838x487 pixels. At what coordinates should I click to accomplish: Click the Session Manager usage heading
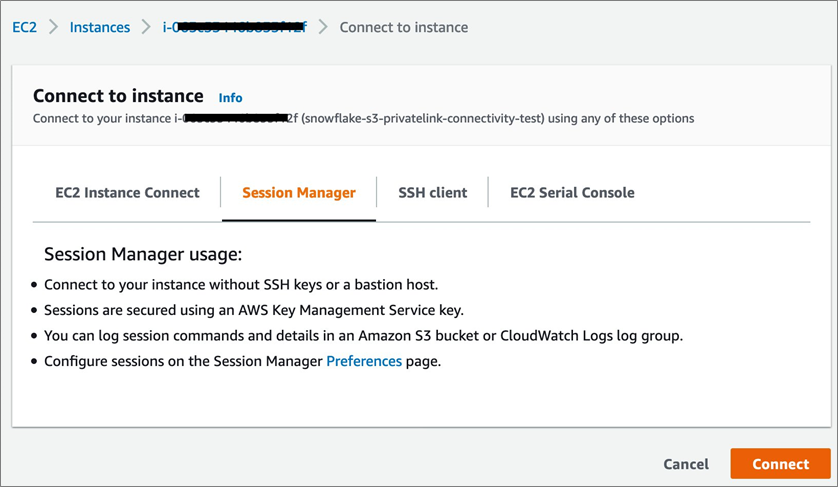click(143, 255)
